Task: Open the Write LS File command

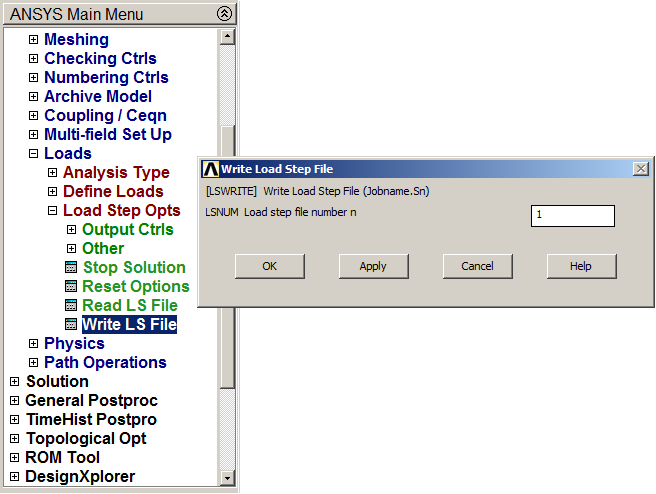Action: coord(129,324)
